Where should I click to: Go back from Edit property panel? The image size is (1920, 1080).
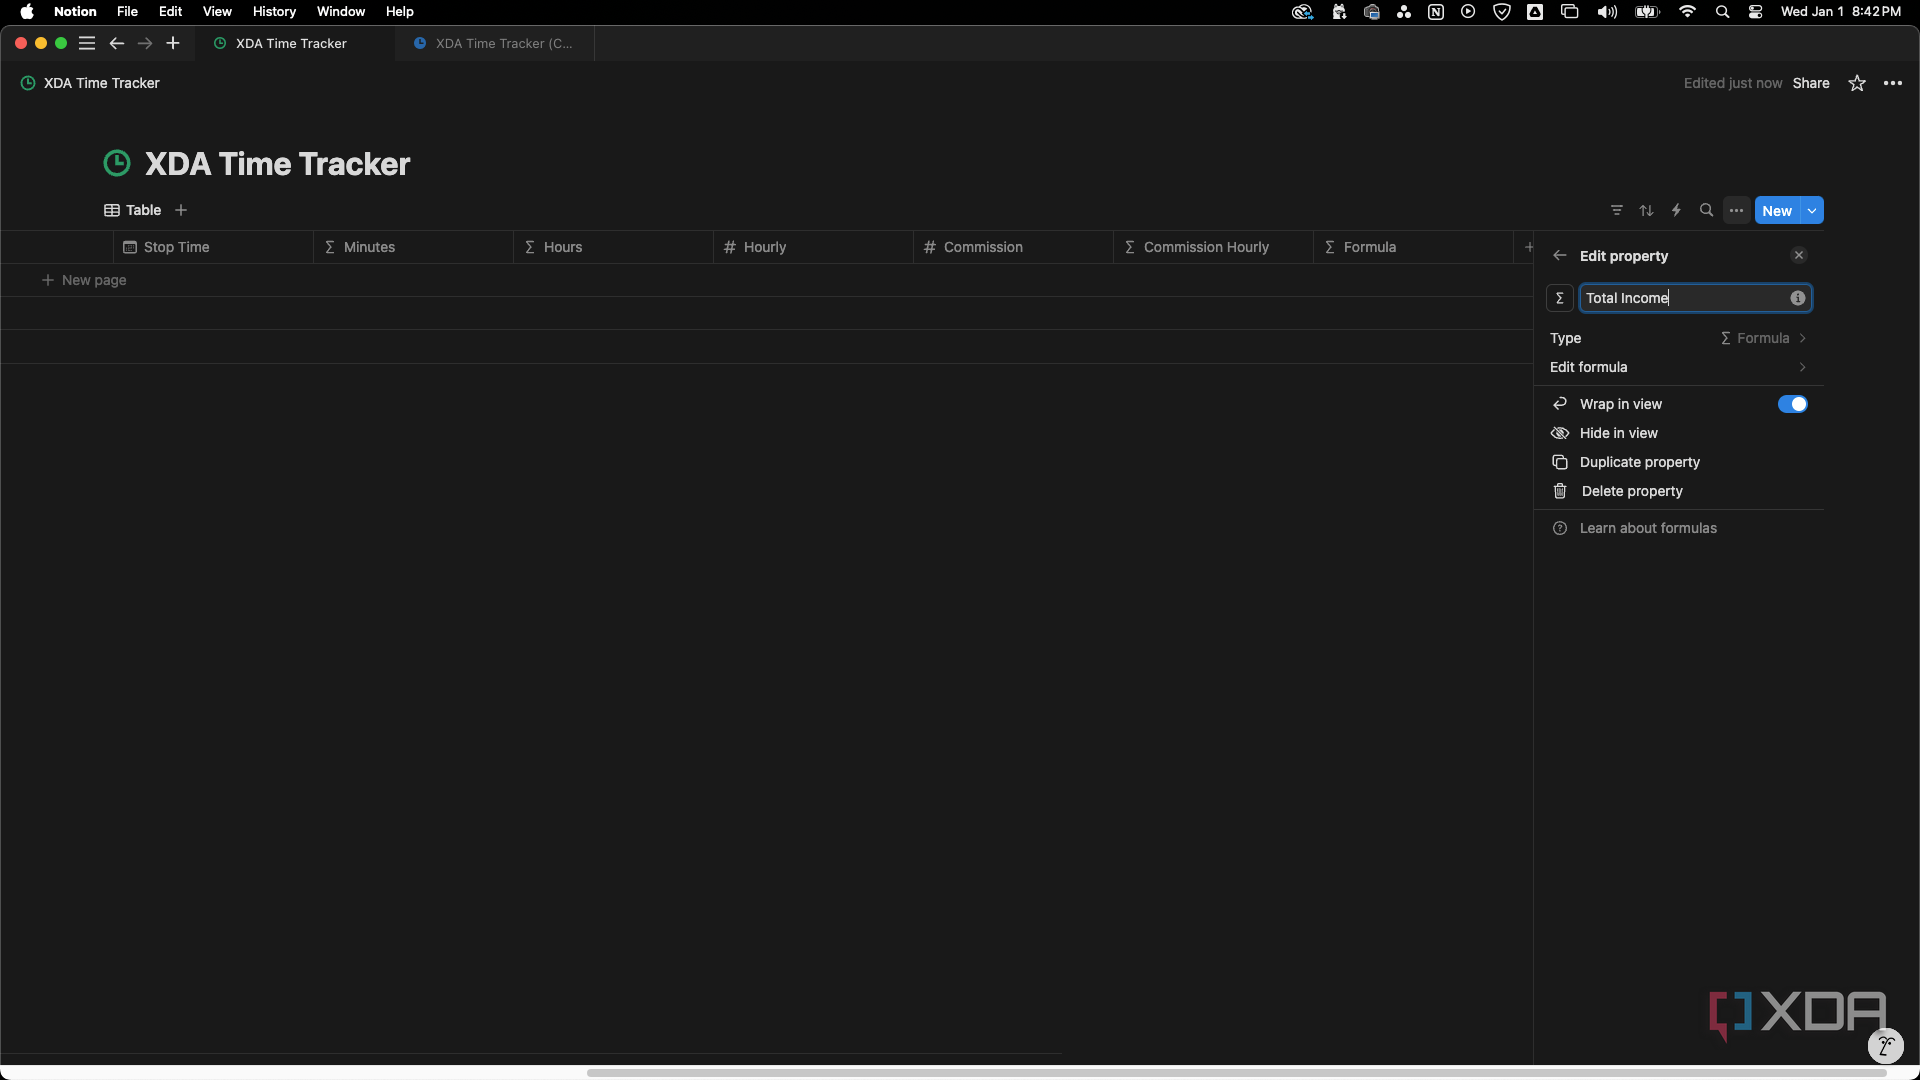1560,256
